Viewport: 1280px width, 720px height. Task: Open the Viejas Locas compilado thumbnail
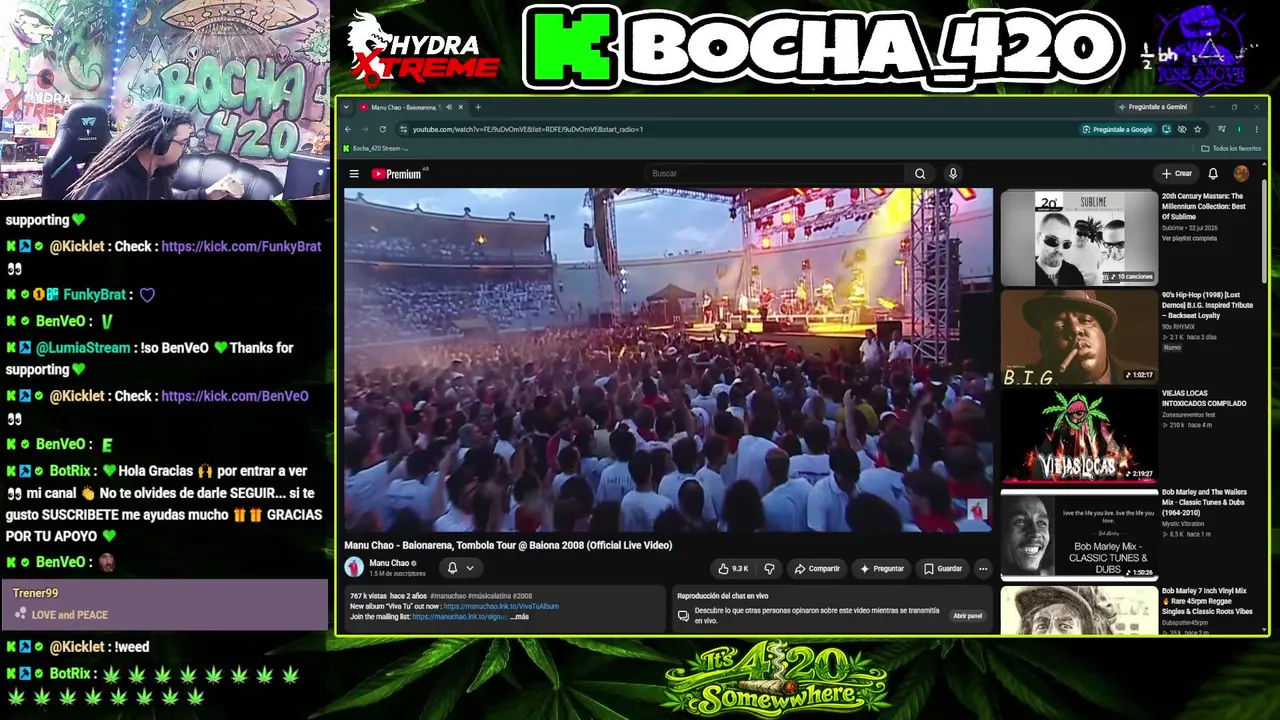point(1079,435)
